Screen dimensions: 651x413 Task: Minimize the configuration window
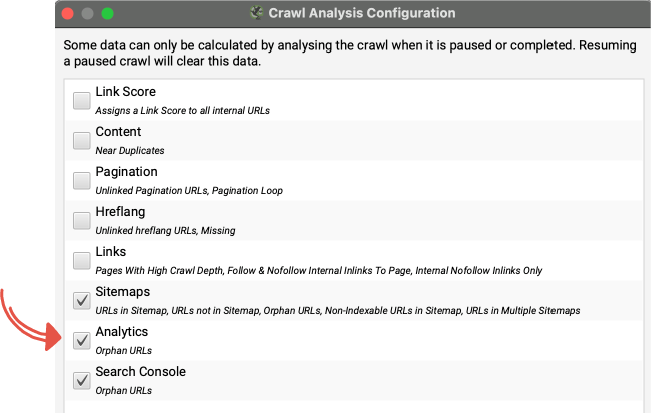coord(88,14)
